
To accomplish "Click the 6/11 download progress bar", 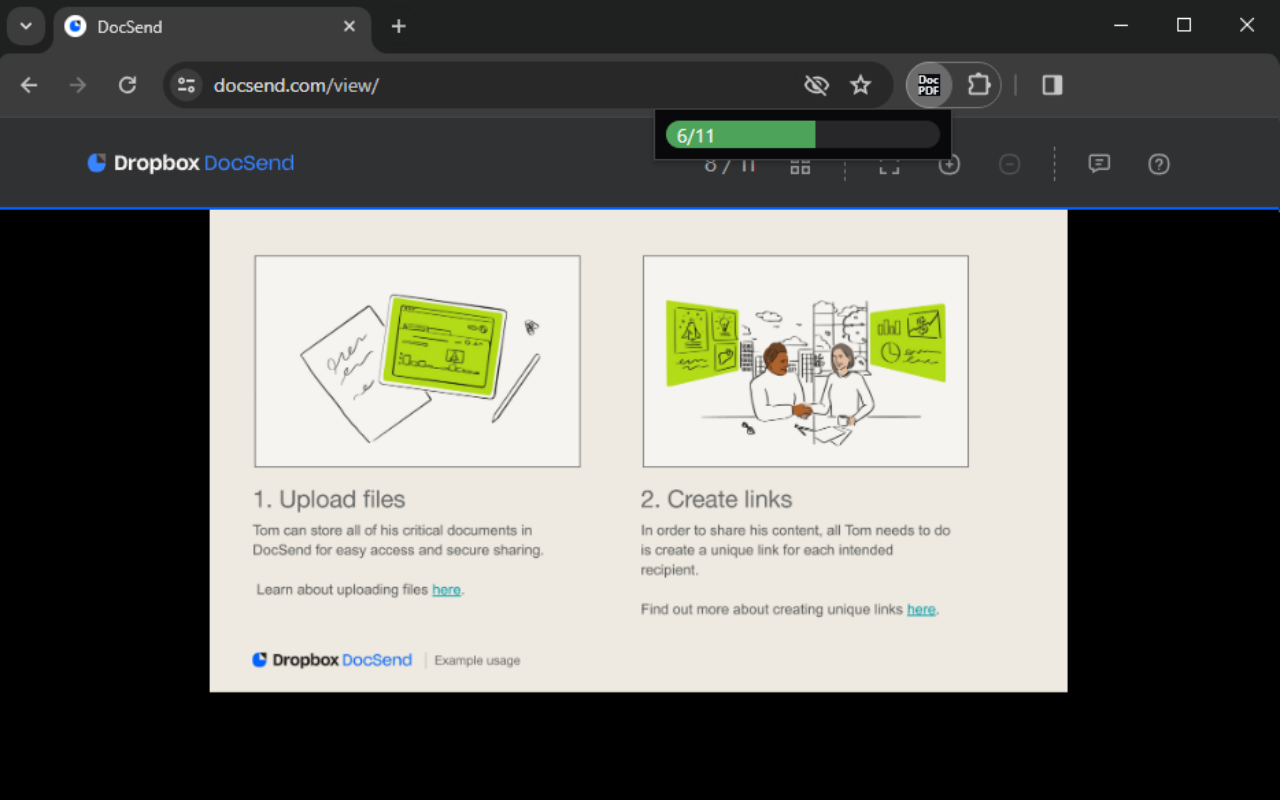I will 802,135.
